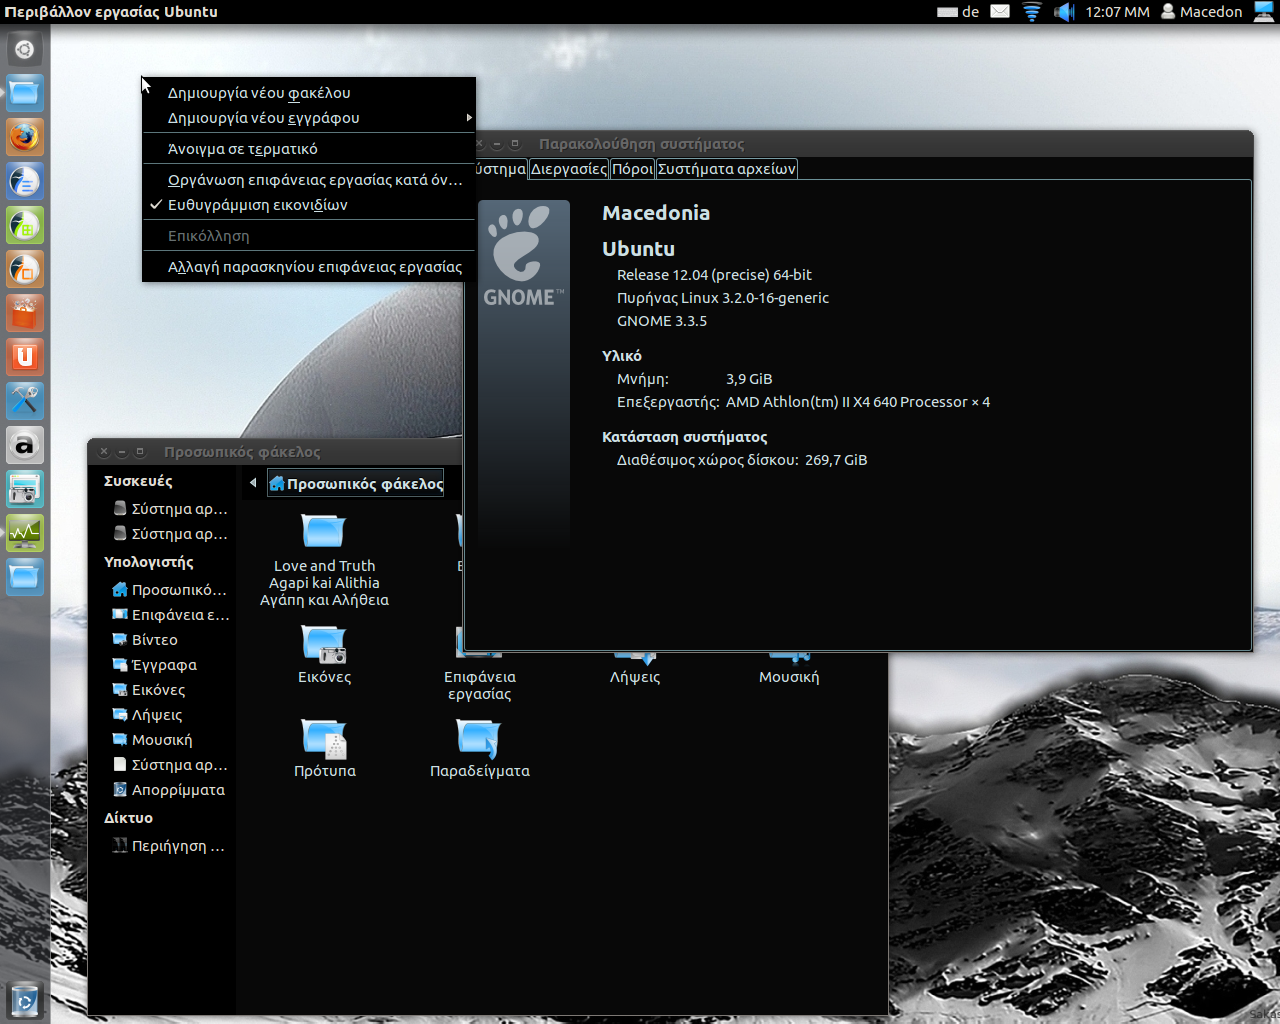Click System Monitor graph icon in launcher
This screenshot has height=1024, width=1280.
25,534
